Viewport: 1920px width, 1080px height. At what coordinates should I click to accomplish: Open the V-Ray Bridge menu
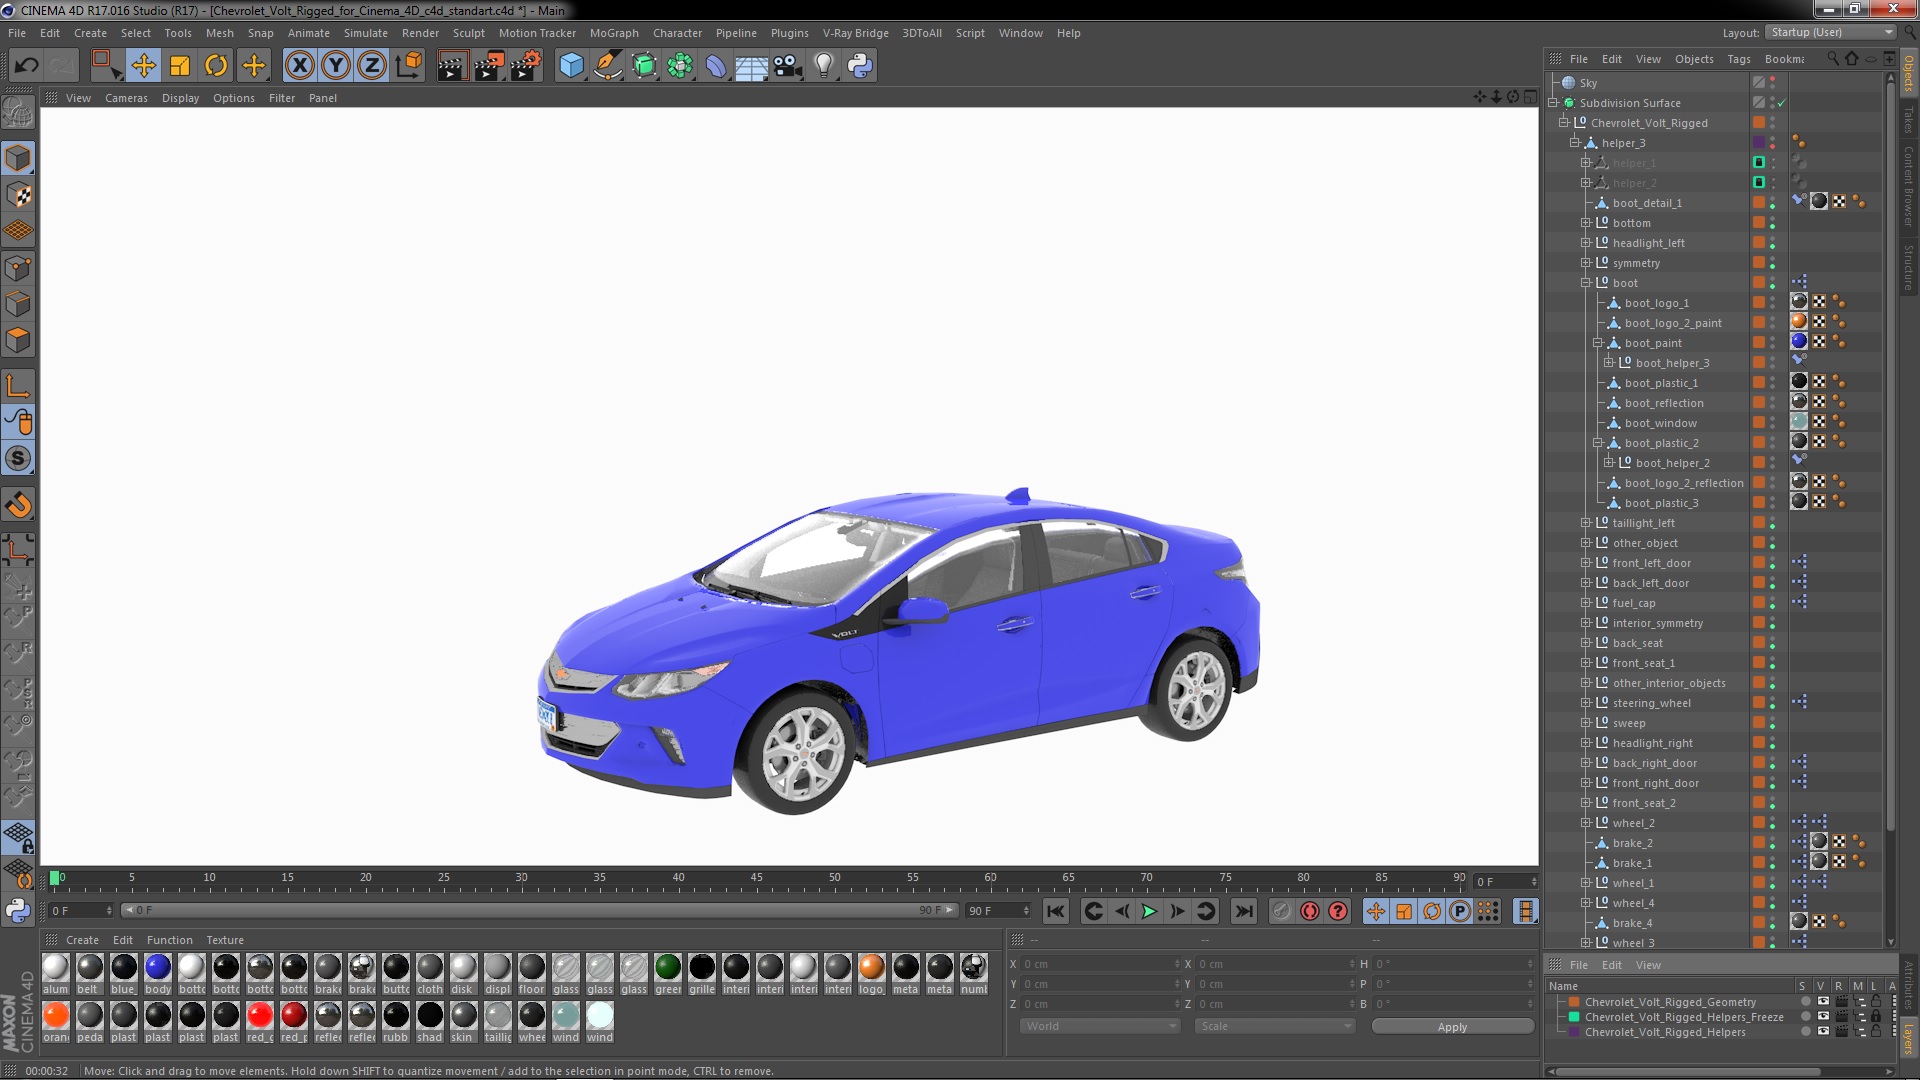coord(855,33)
